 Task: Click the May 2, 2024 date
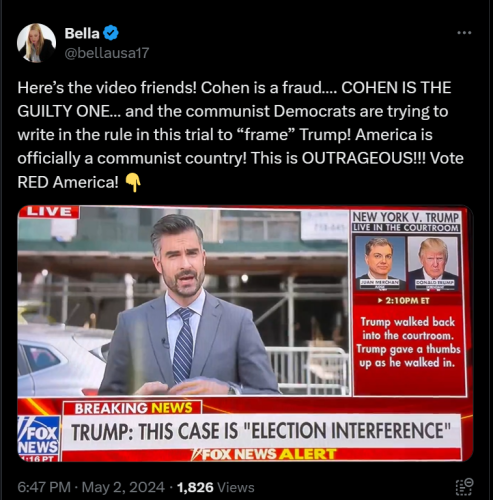123,487
